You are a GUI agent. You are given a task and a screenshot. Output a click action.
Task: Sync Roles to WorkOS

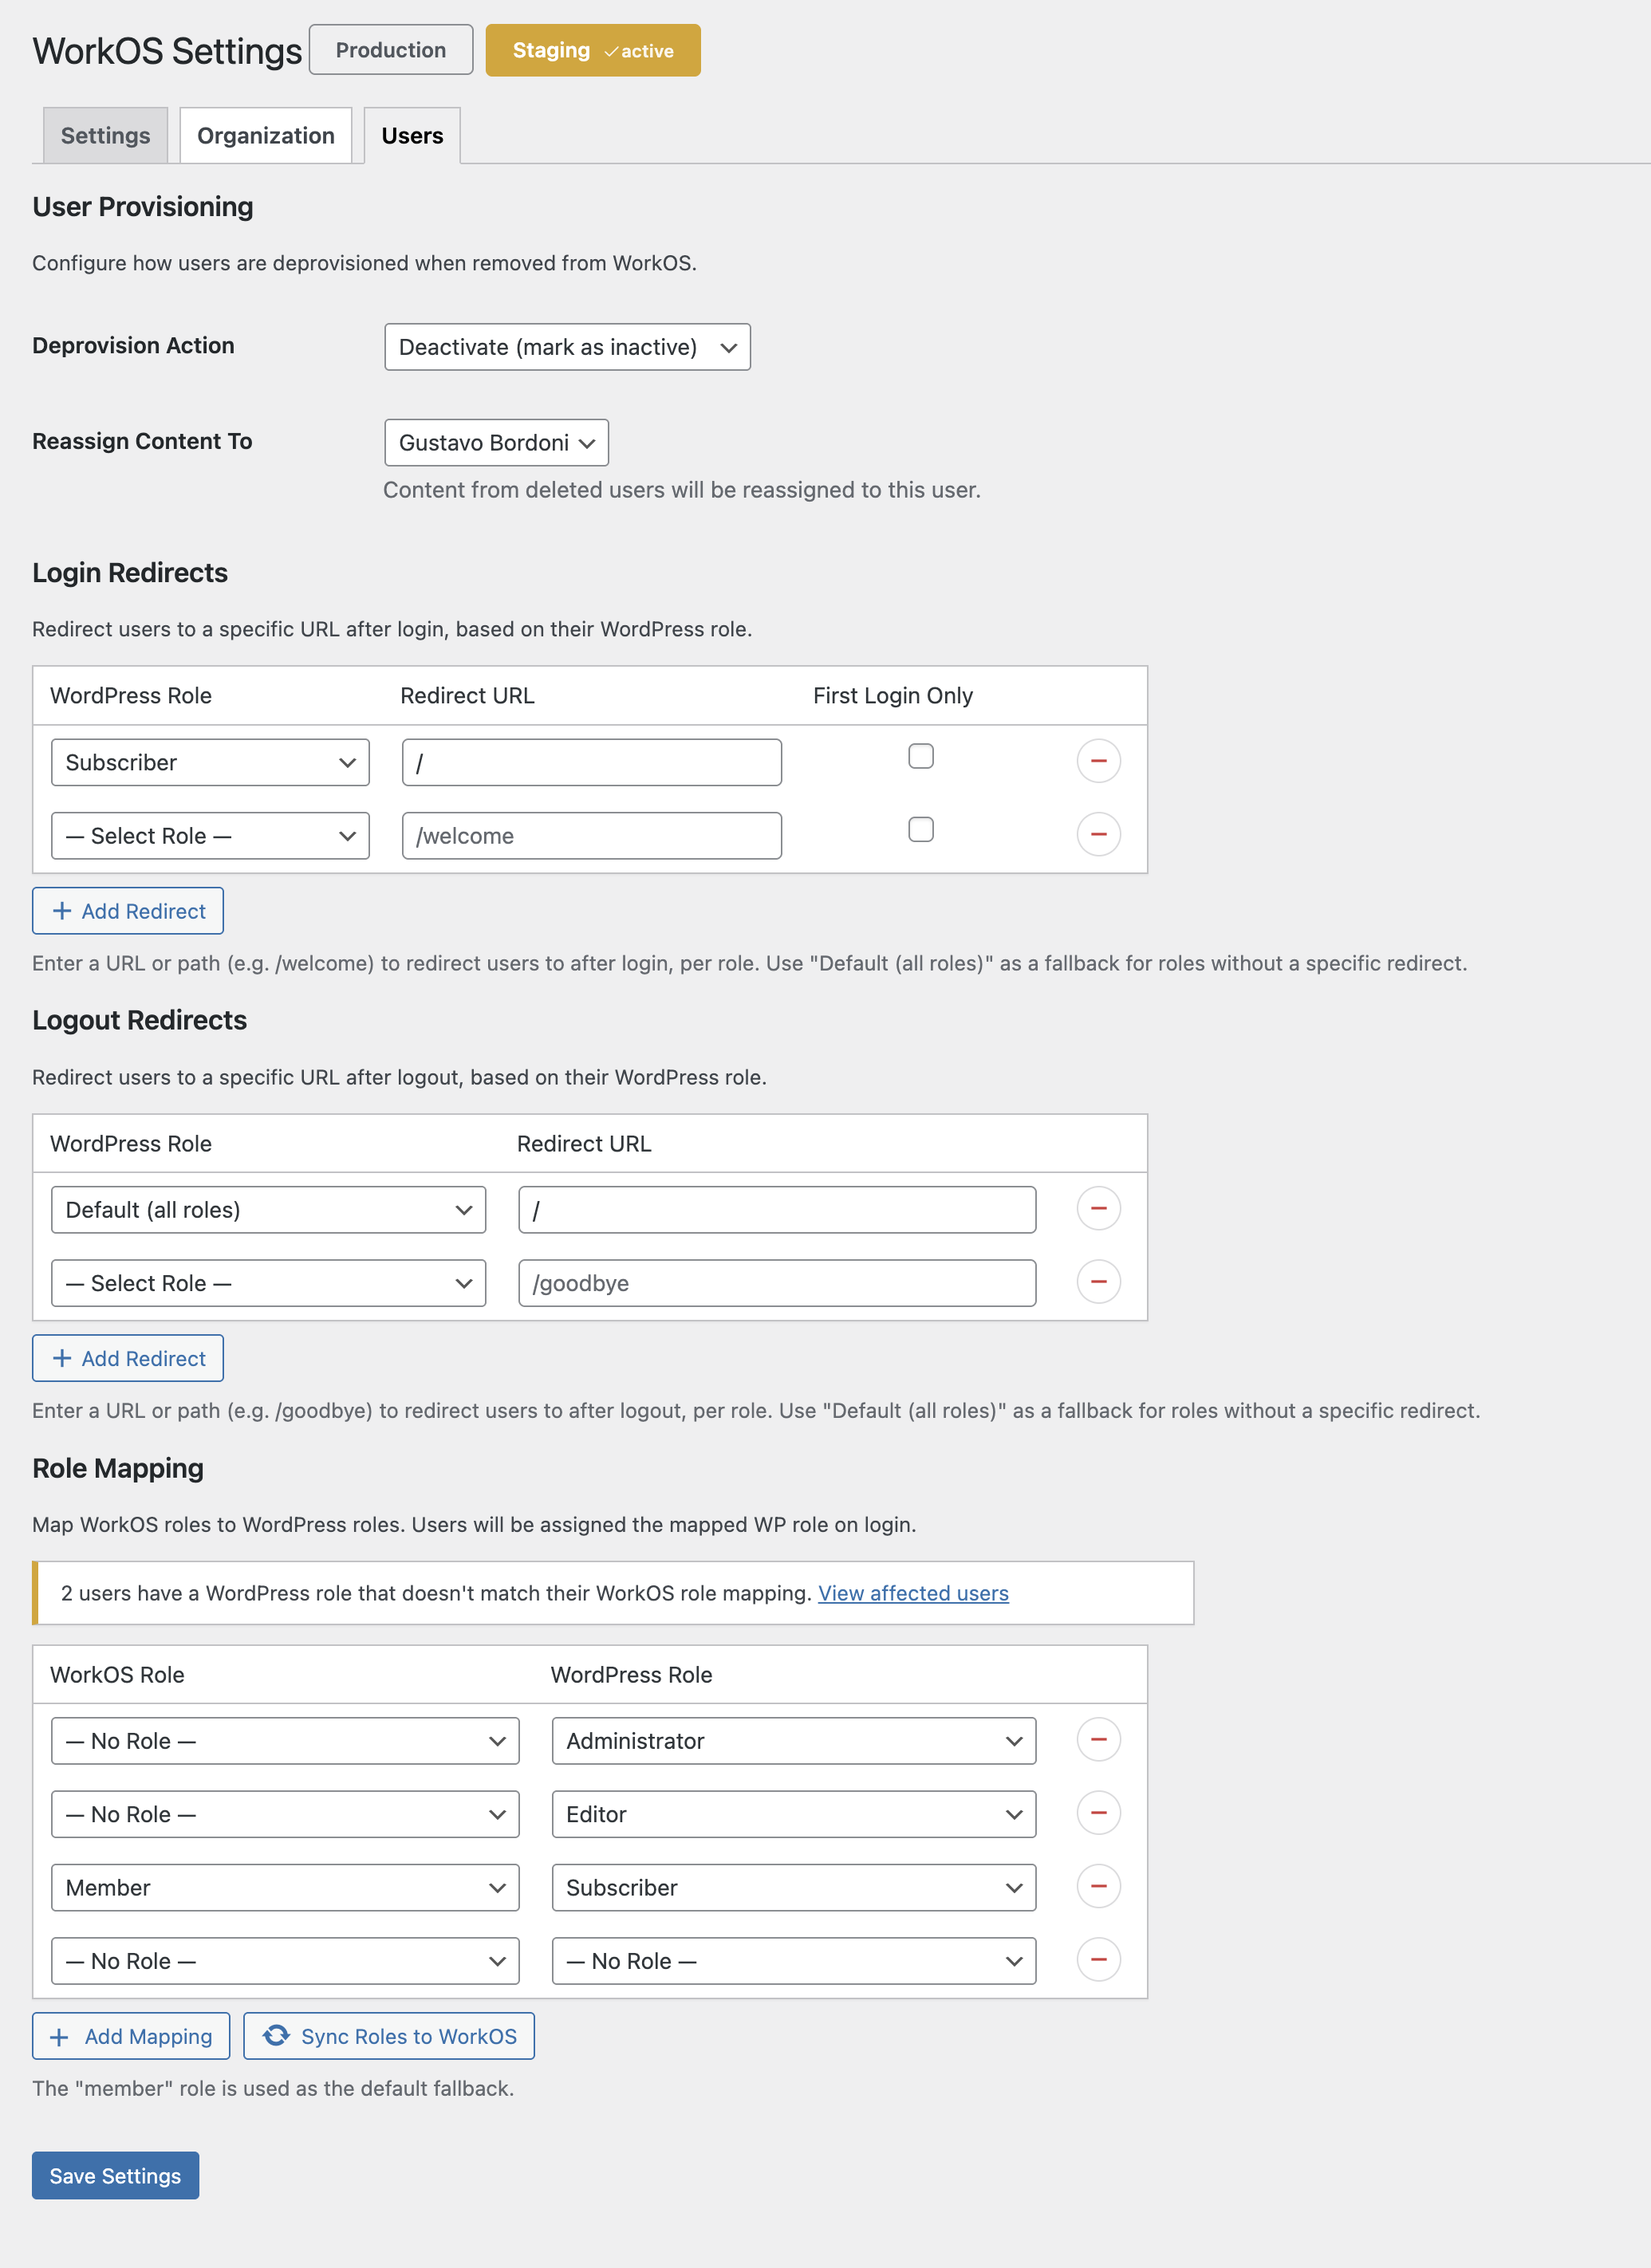pyautogui.click(x=389, y=2036)
